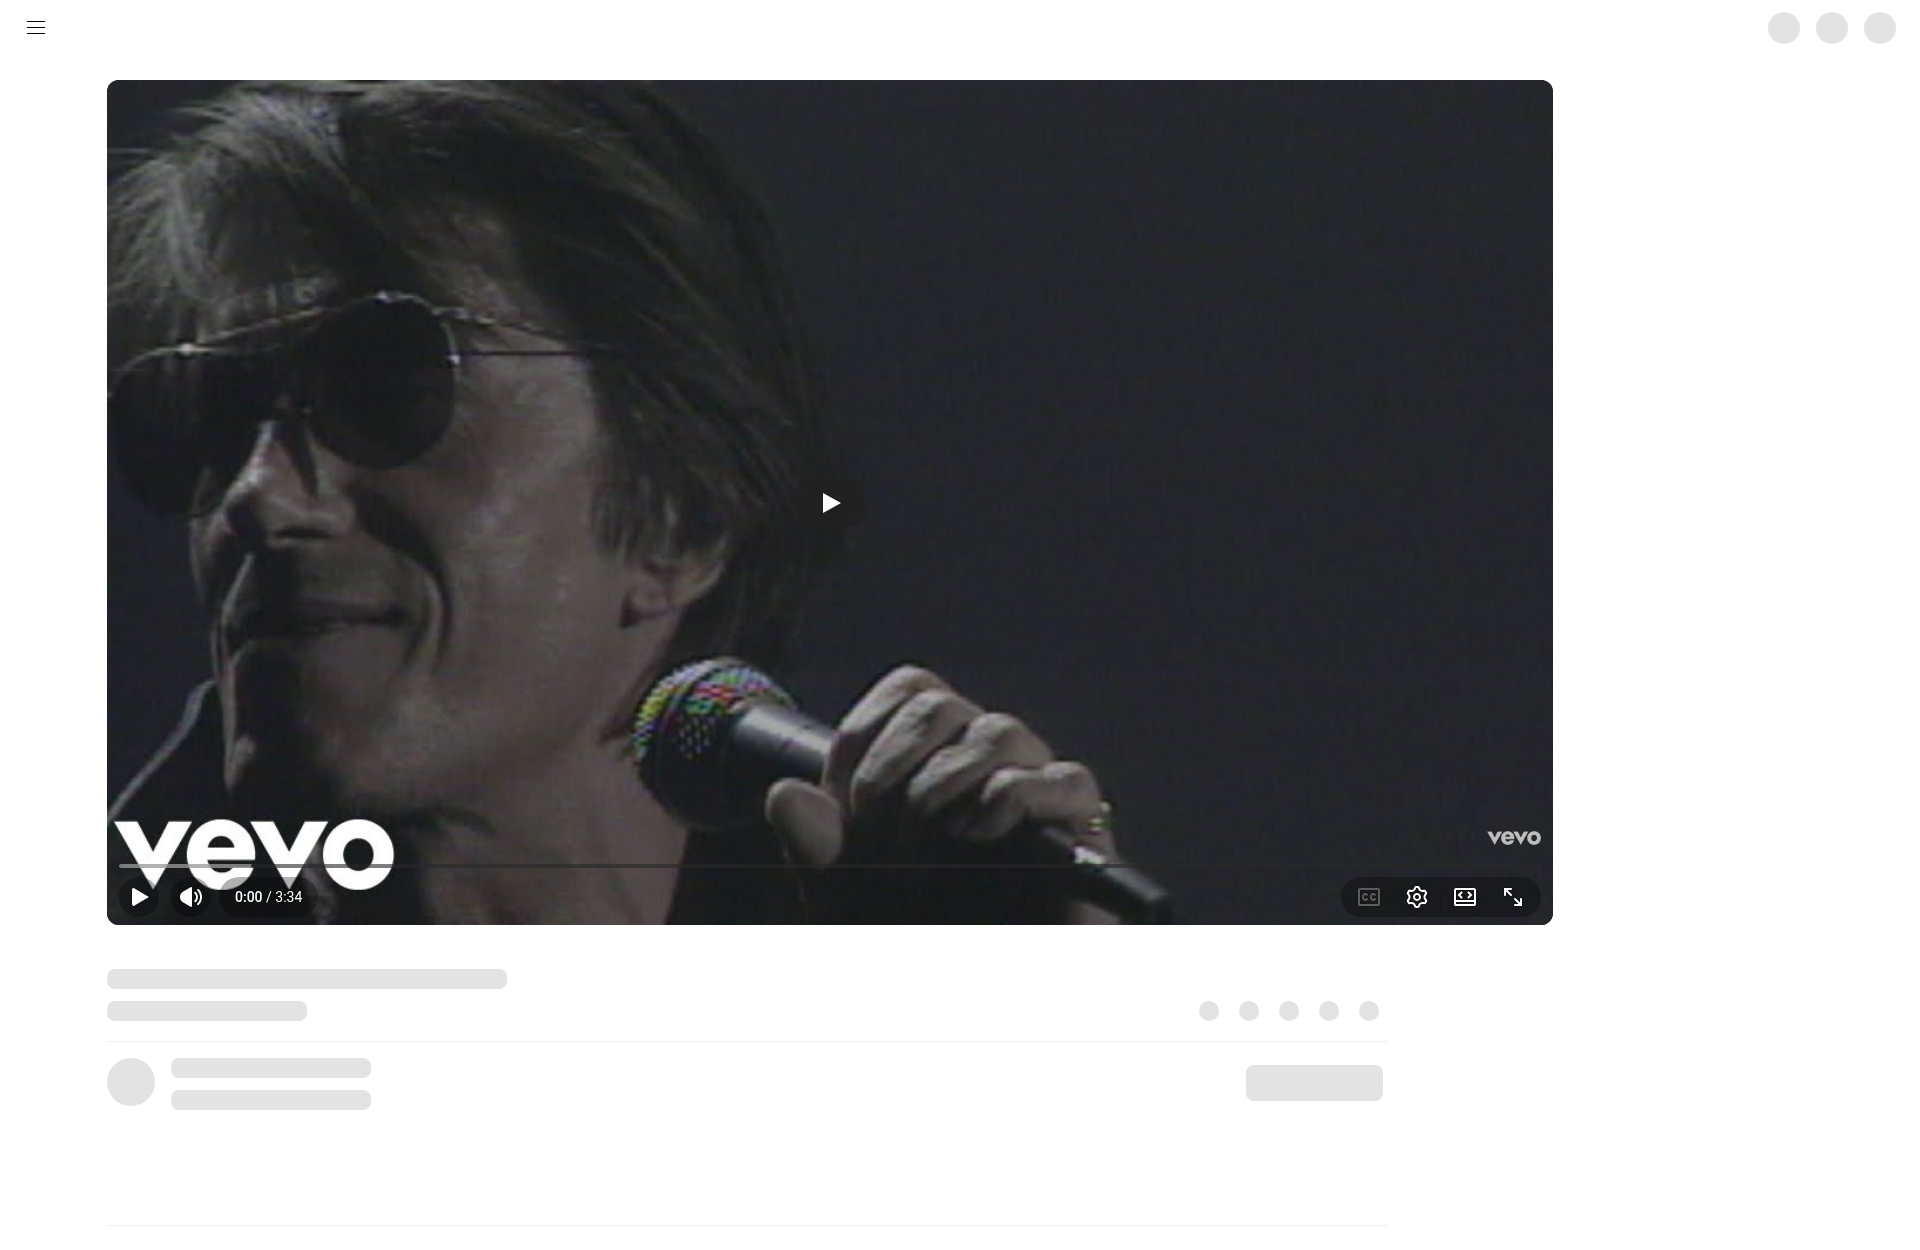
Task: Click the middle circle icon in the top-right header
Action: 1832,28
